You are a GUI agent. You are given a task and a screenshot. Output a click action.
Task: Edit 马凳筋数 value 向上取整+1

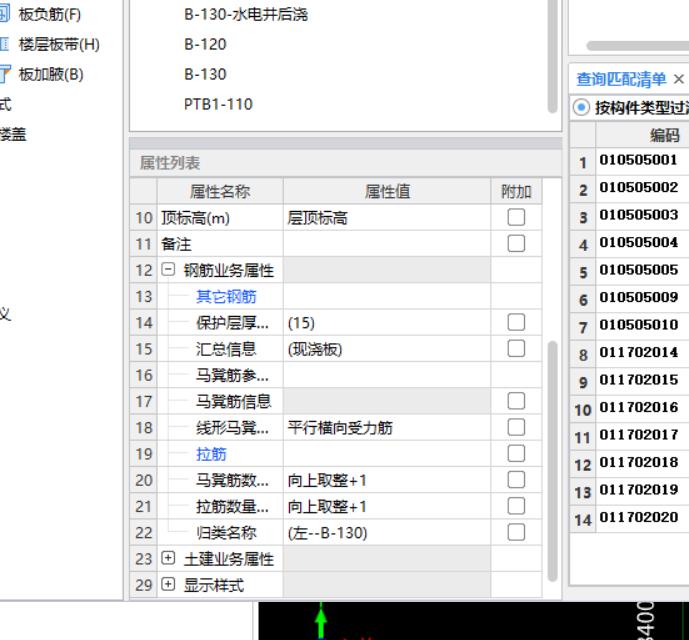point(387,480)
